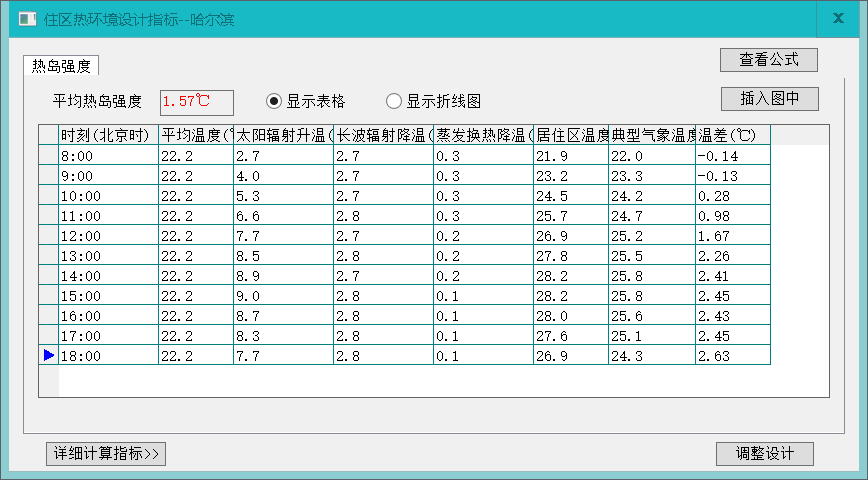Click the blue row indicator arrow at 18:00
Viewport: 868px width, 480px height.
click(48, 355)
